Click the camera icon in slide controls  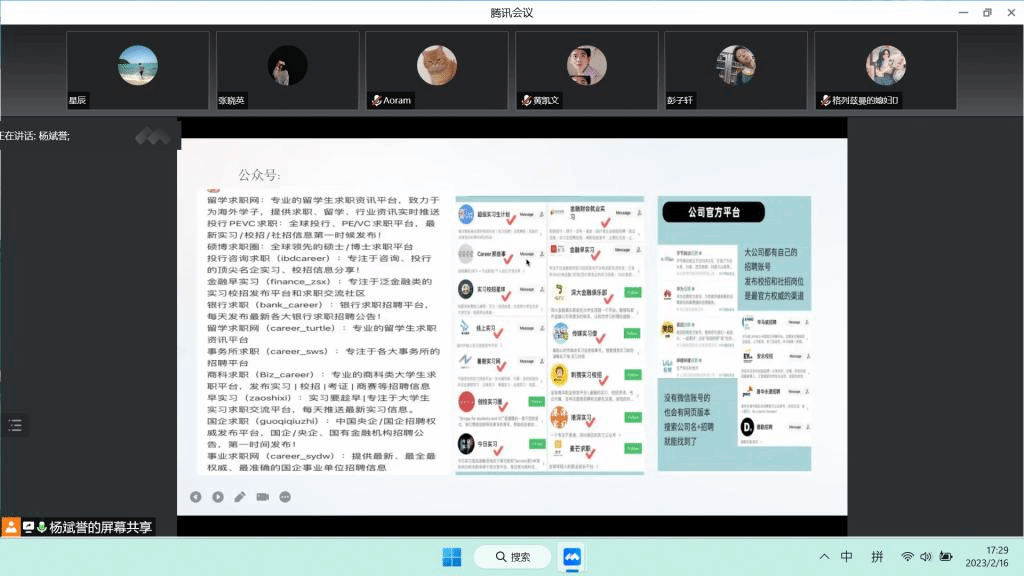pyautogui.click(x=263, y=497)
